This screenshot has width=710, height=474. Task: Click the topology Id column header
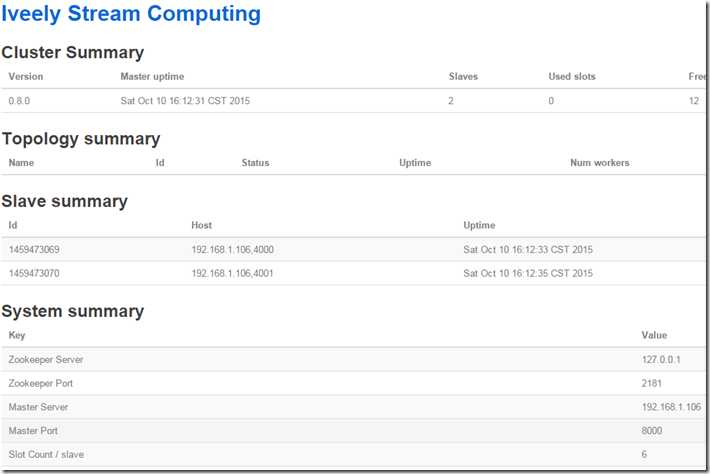tap(160, 163)
